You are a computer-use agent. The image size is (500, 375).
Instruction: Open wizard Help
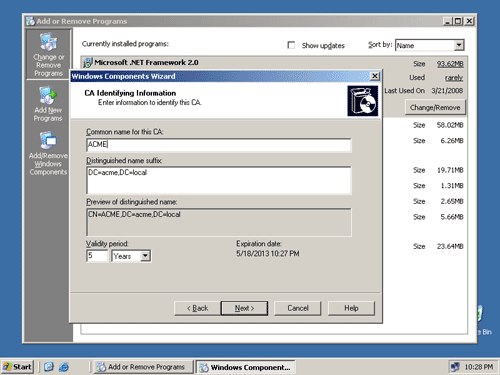pos(351,308)
